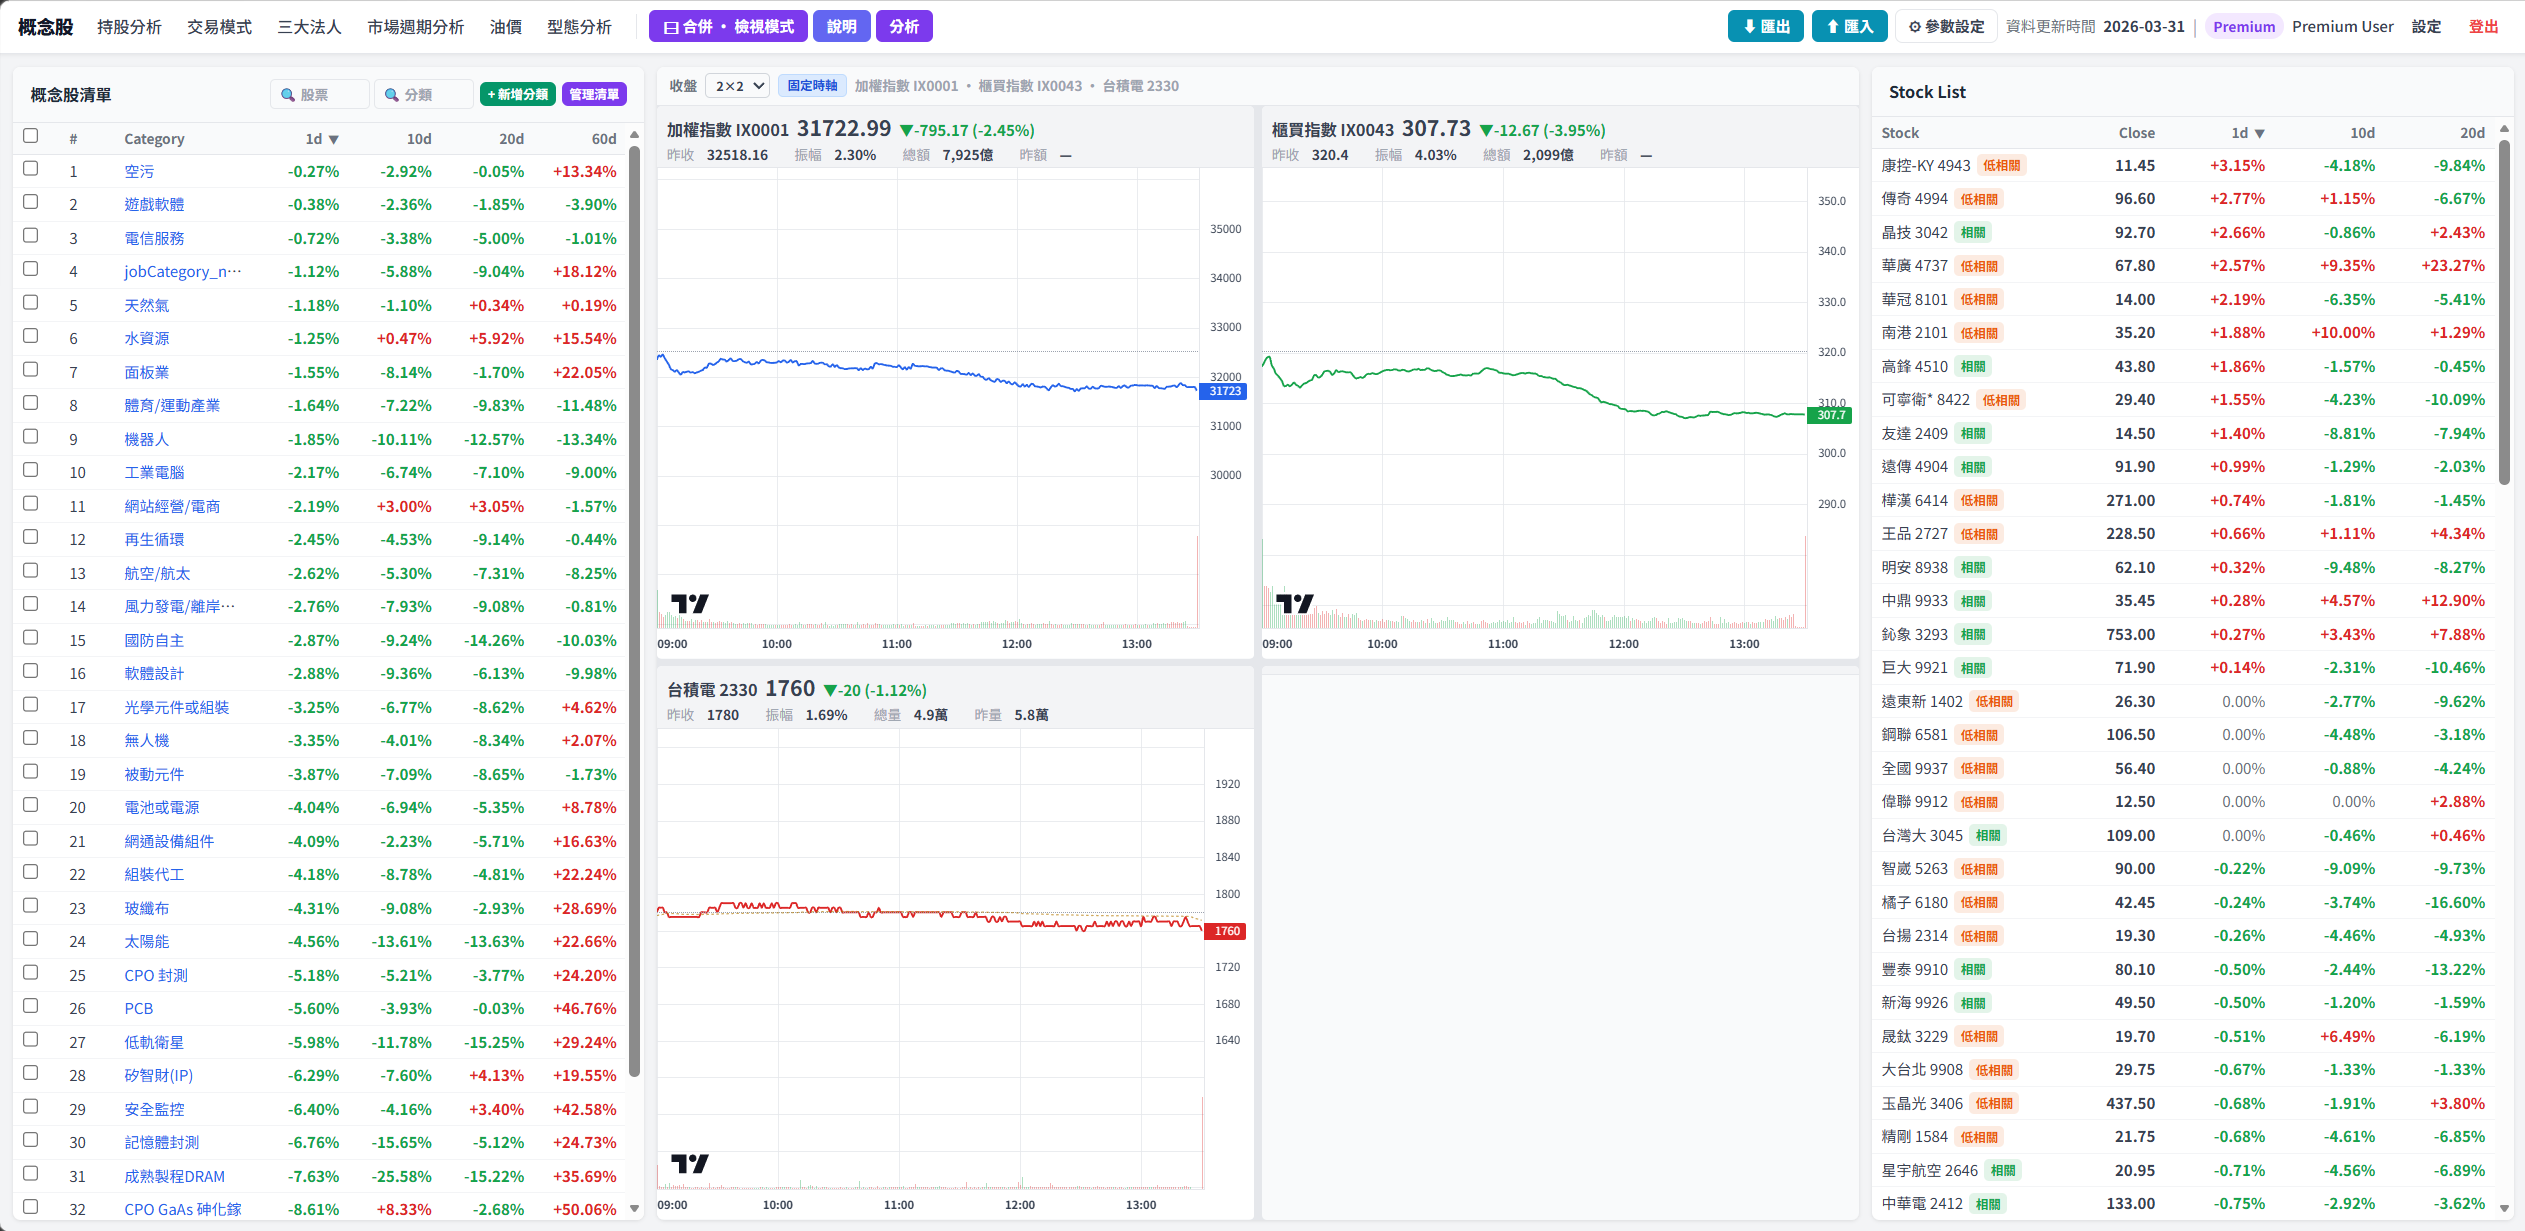Click into the 股票 search field
2525x1231 pixels.
[320, 95]
